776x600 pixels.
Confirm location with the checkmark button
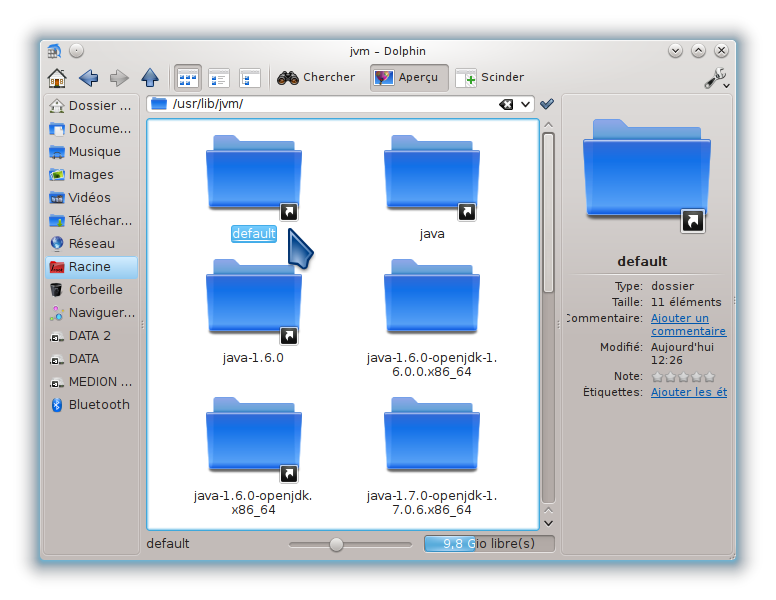point(547,104)
